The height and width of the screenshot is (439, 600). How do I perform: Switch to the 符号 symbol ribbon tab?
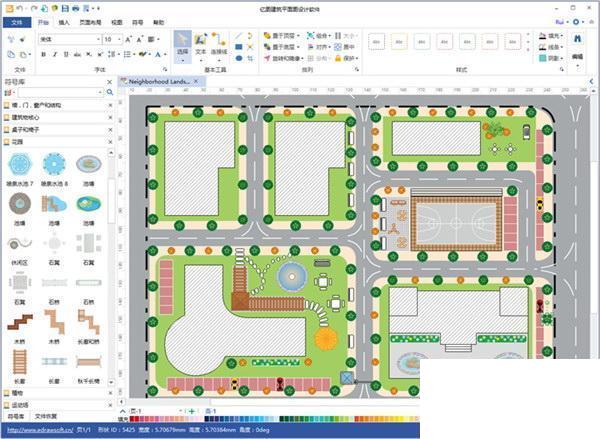pos(137,22)
